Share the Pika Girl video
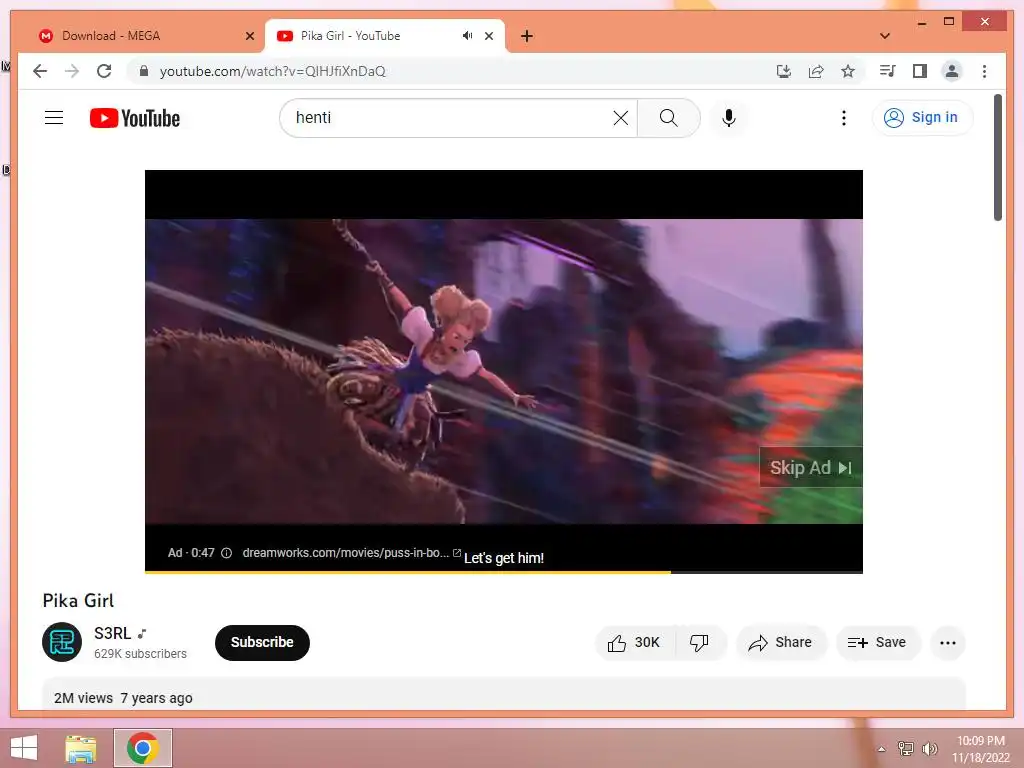 (781, 643)
